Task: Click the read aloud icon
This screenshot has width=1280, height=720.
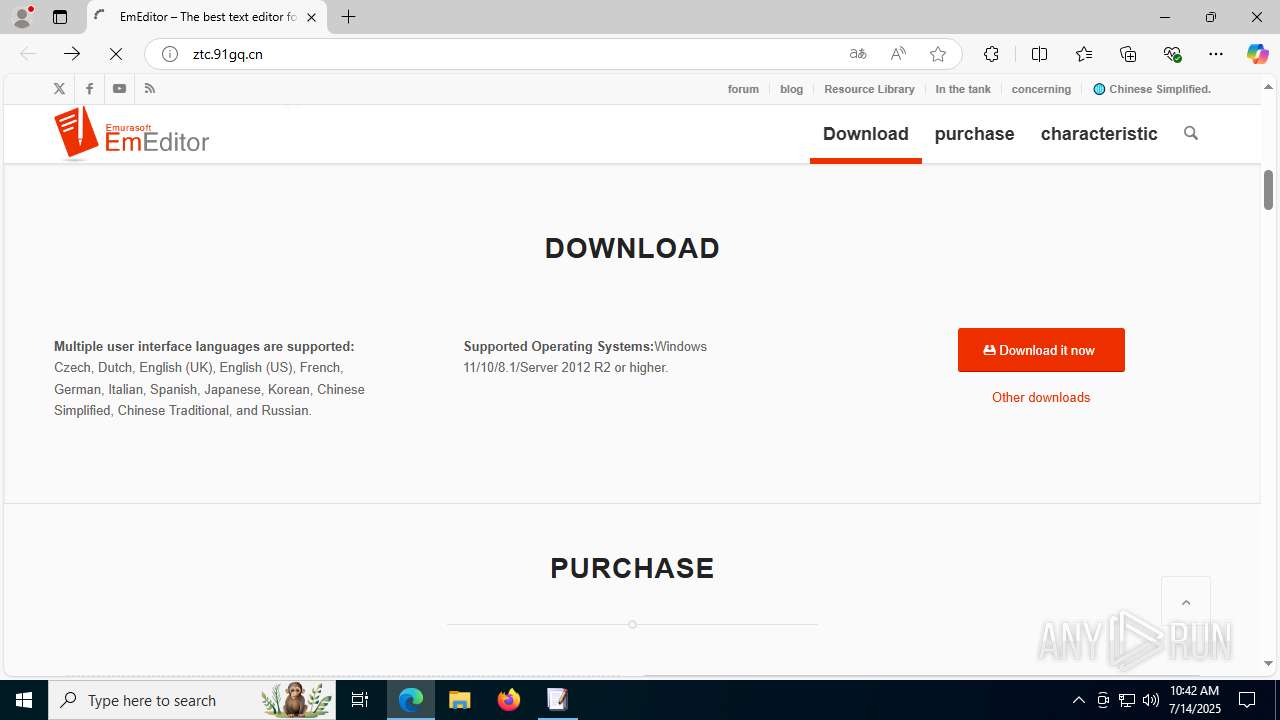Action: click(x=898, y=54)
